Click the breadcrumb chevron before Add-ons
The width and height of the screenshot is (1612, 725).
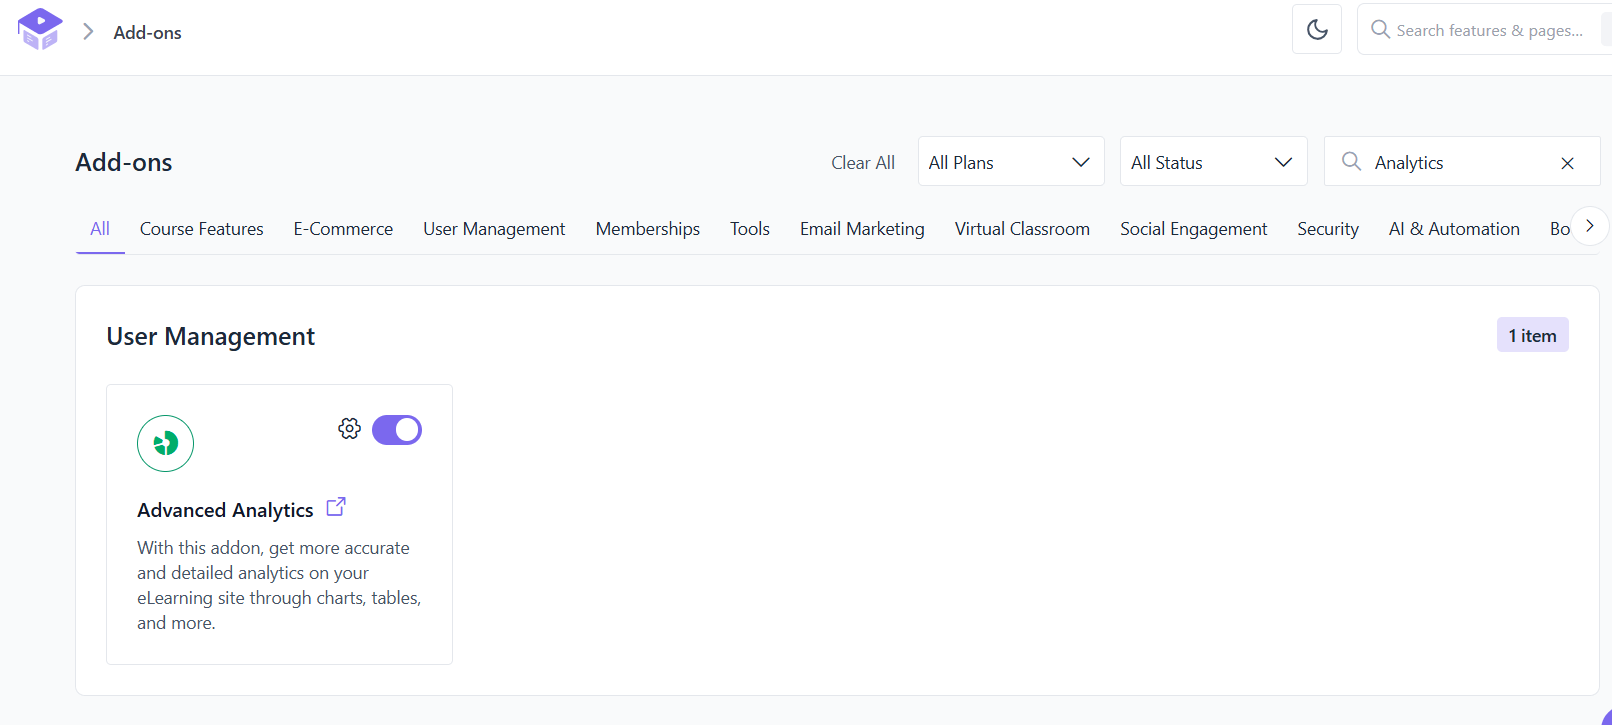[x=88, y=32]
